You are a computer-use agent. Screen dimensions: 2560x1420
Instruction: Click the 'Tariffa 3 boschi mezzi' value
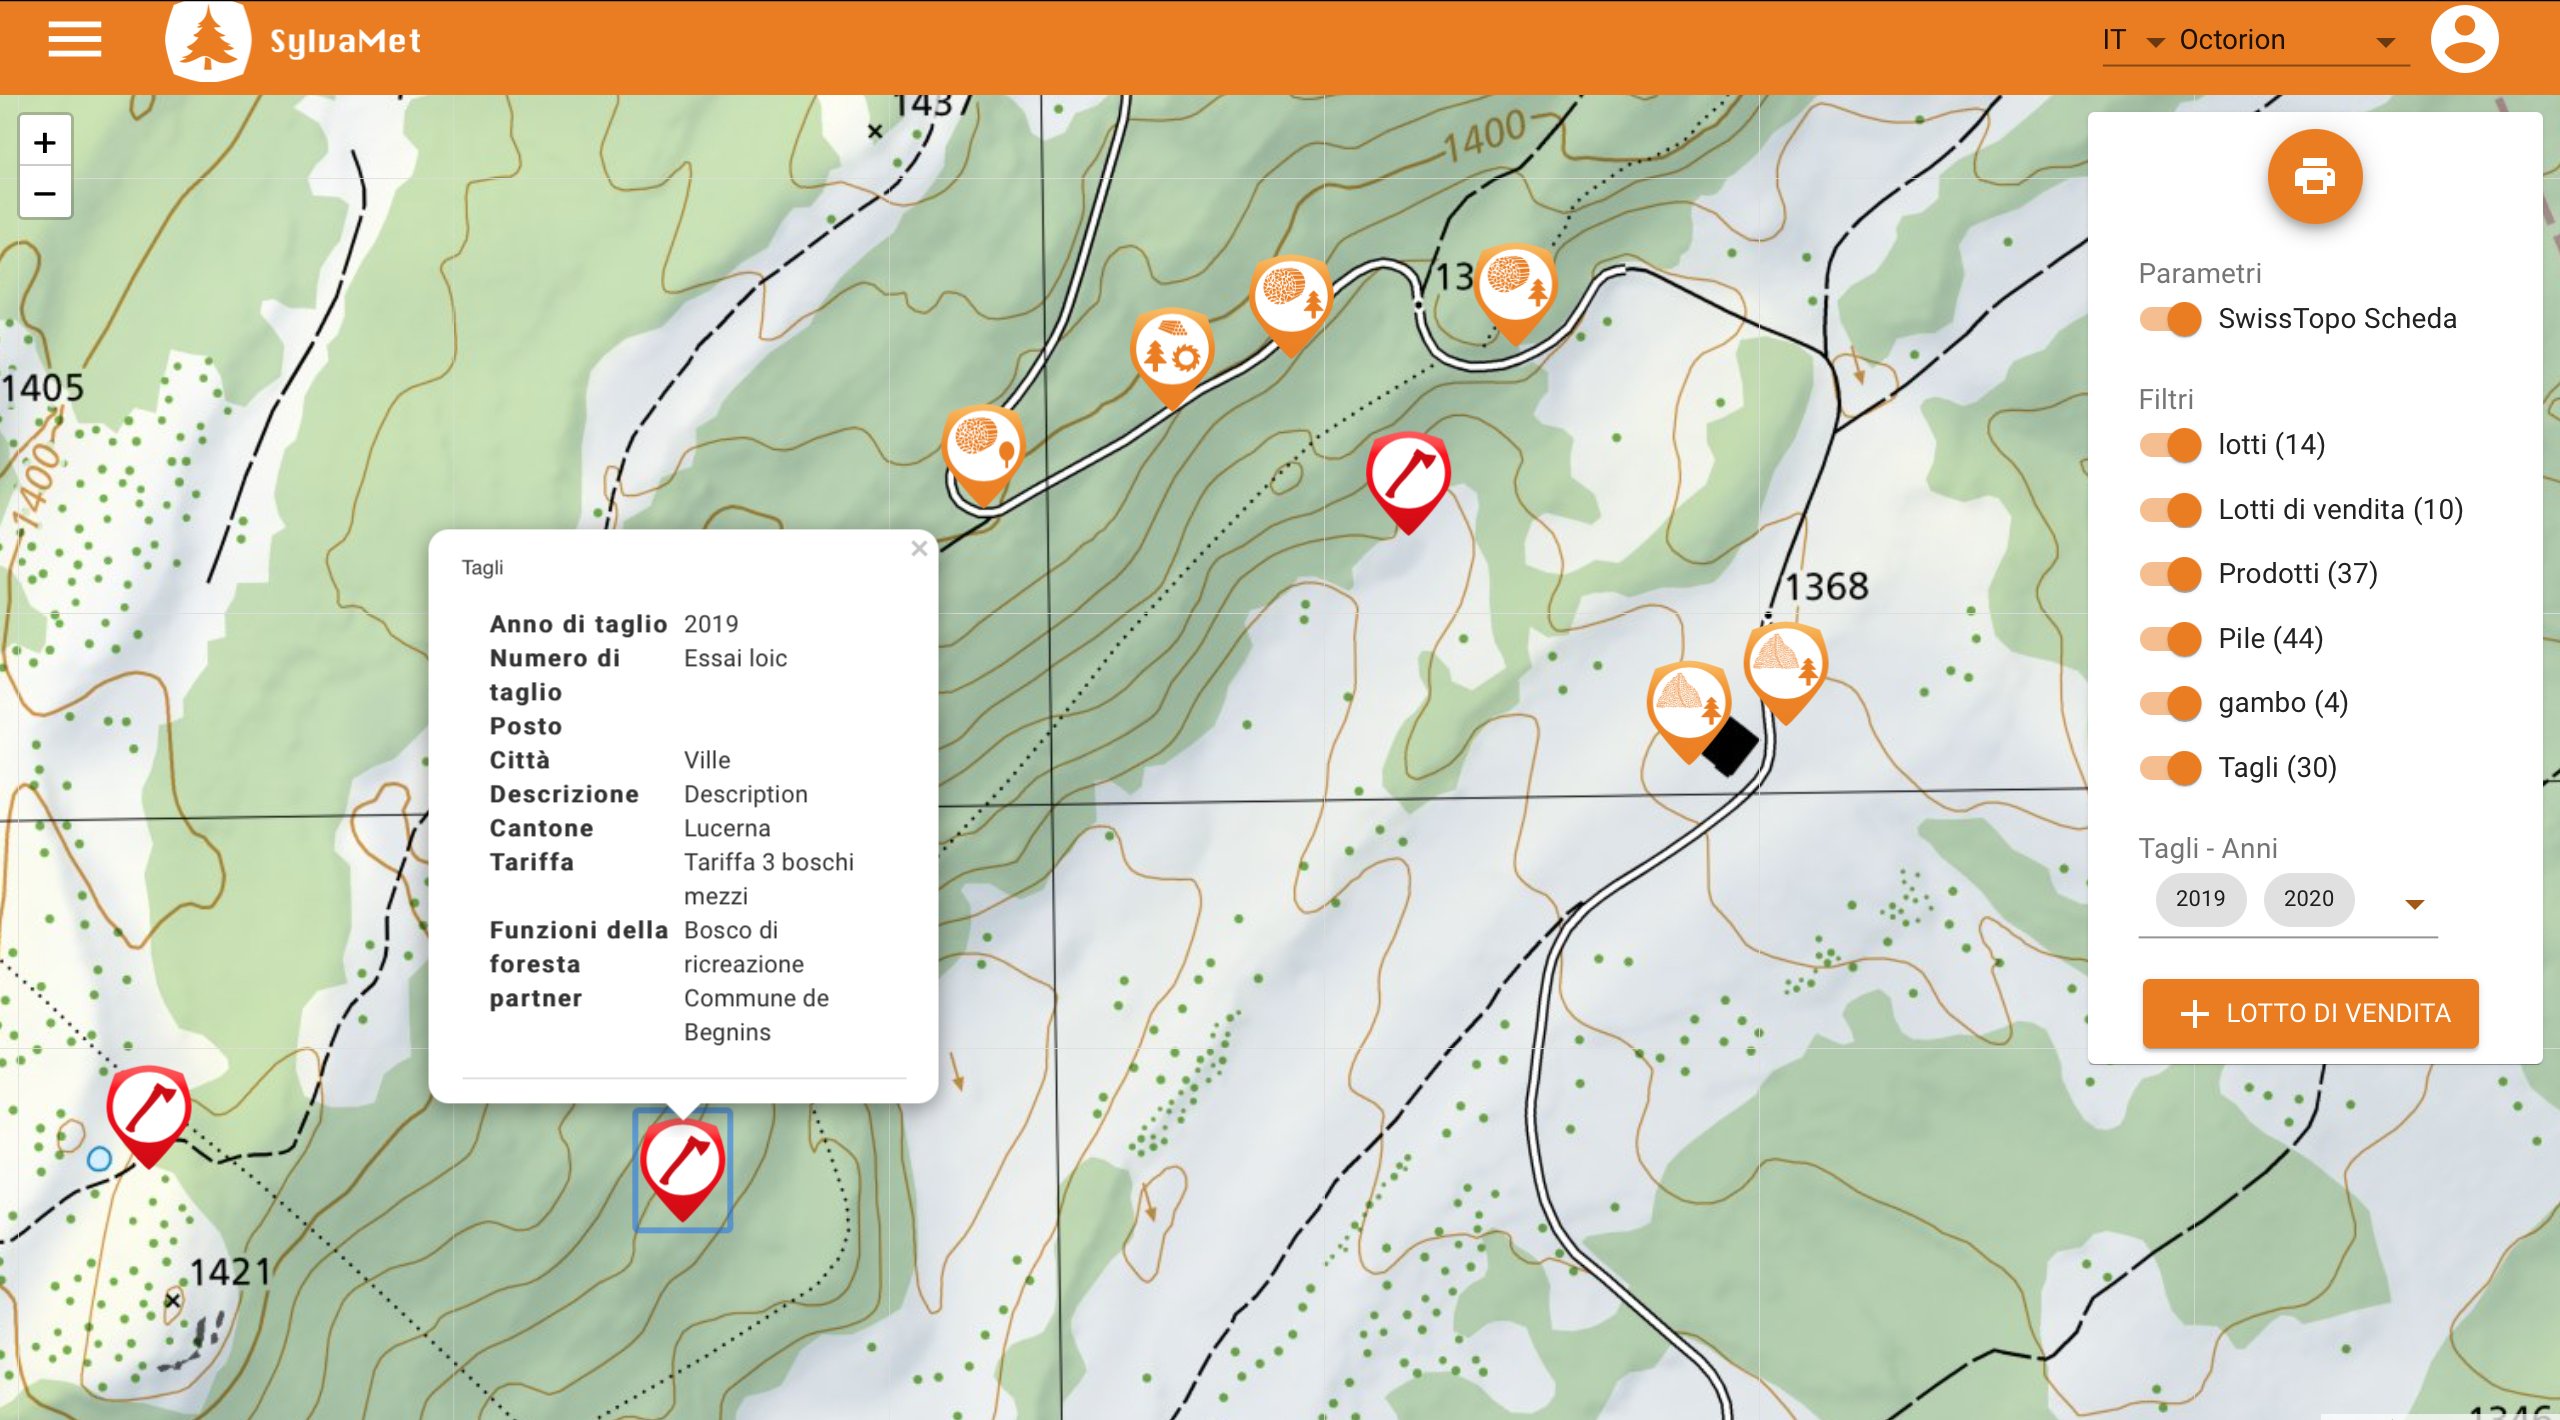(768, 879)
